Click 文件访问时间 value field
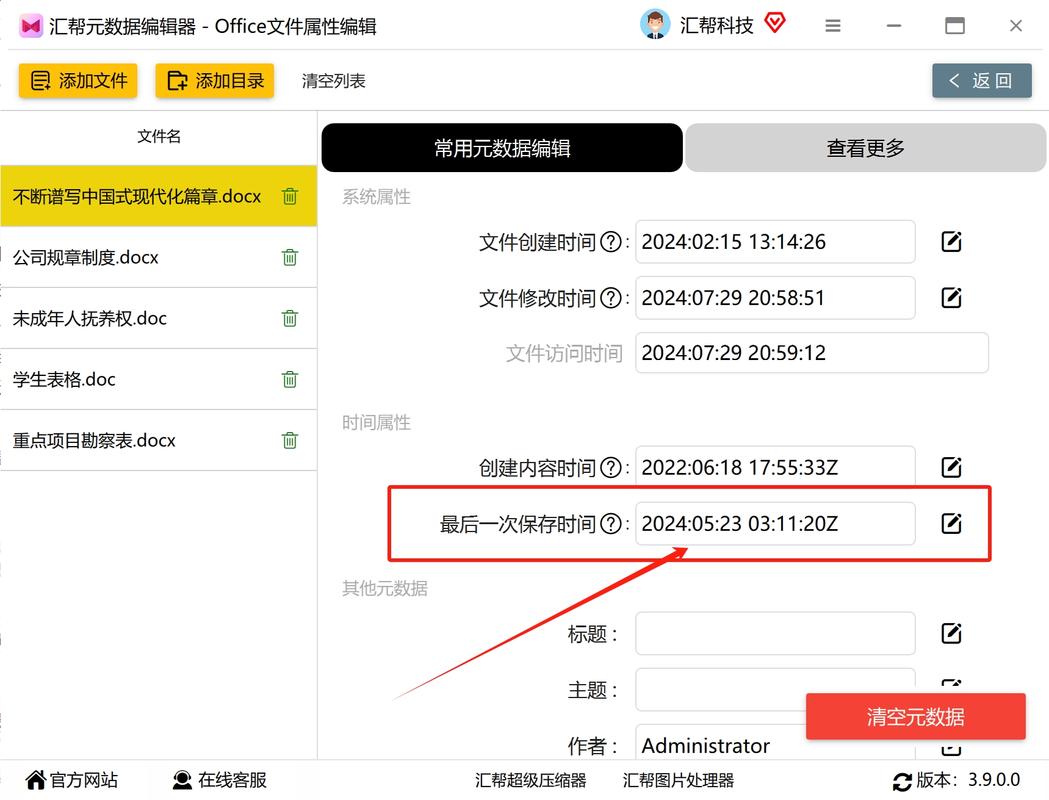This screenshot has width=1049, height=800. 812,353
